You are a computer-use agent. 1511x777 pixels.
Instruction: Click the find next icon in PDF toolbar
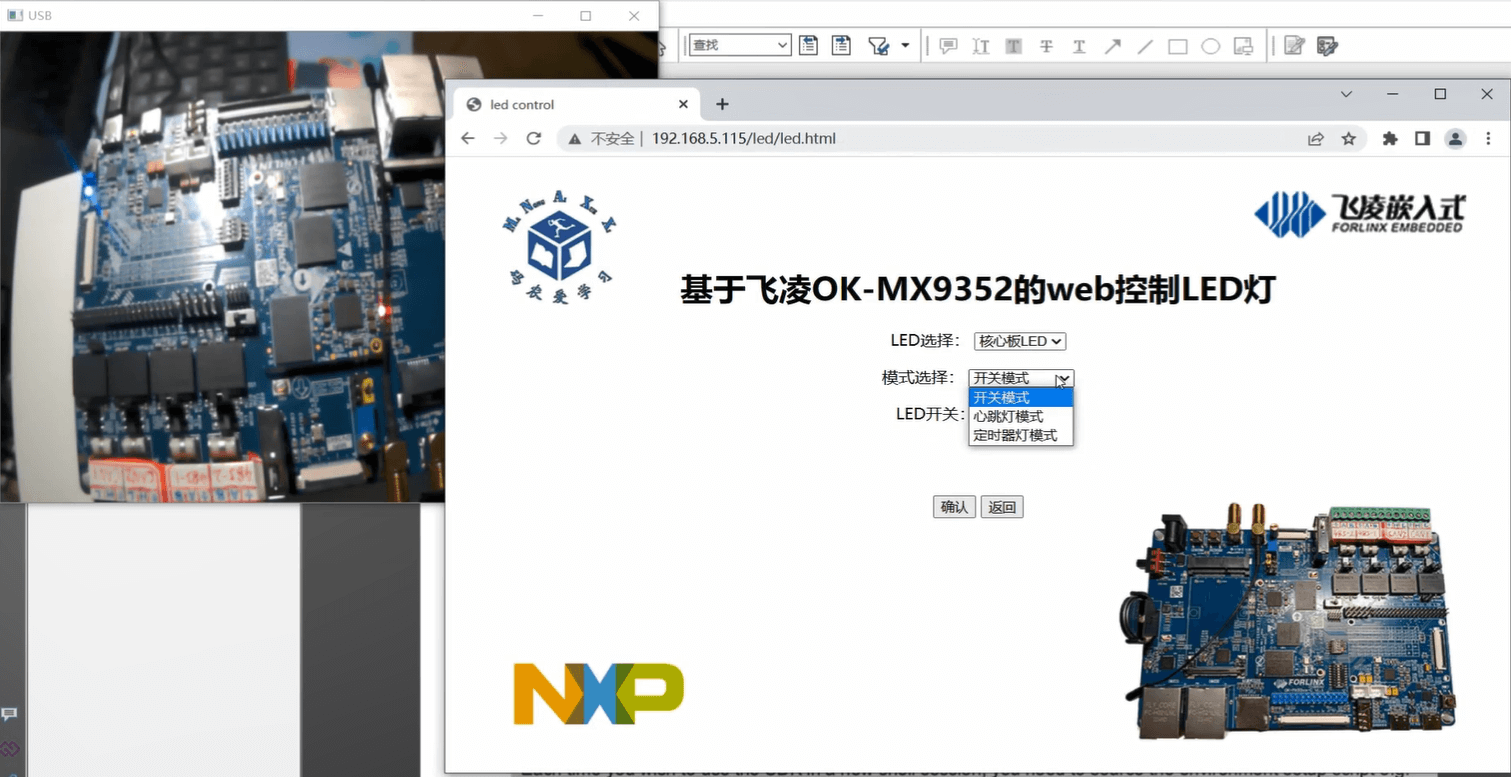[841, 45]
